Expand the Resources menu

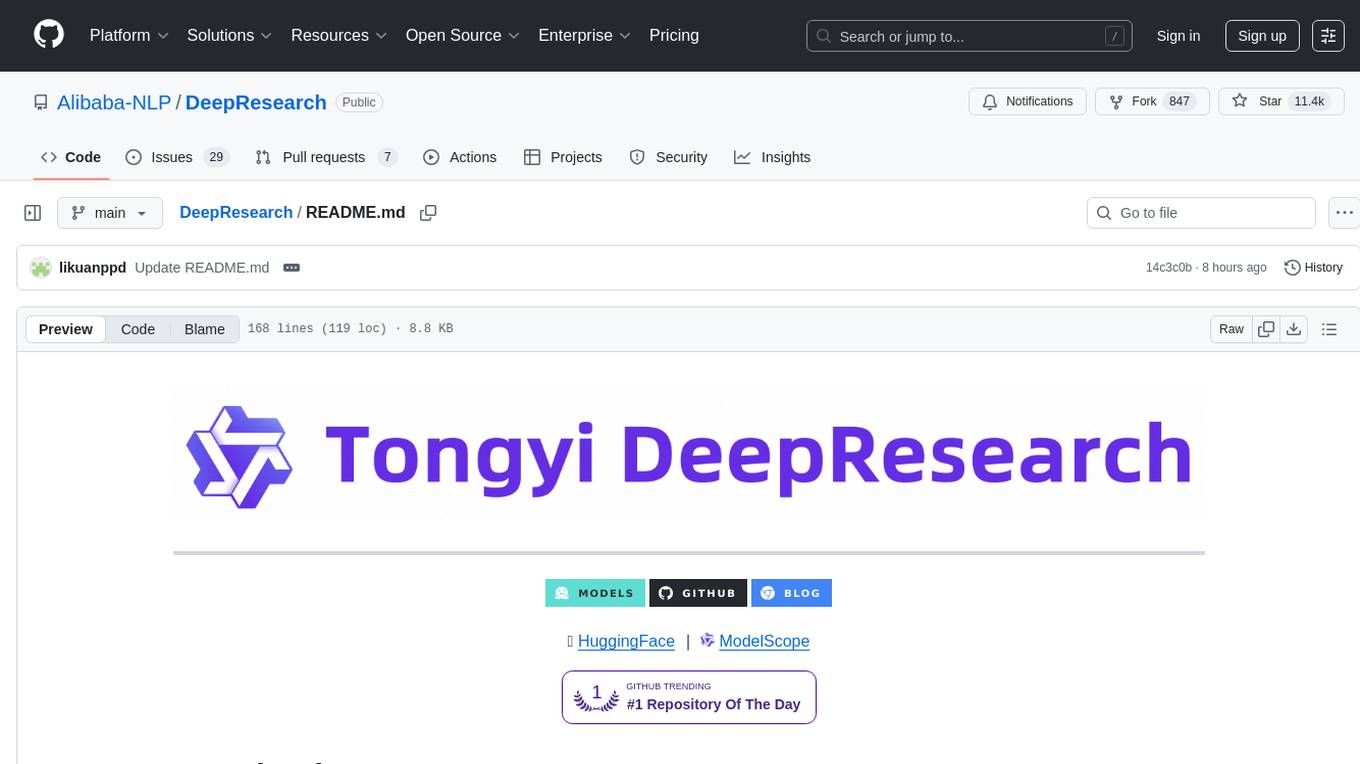pyautogui.click(x=339, y=35)
